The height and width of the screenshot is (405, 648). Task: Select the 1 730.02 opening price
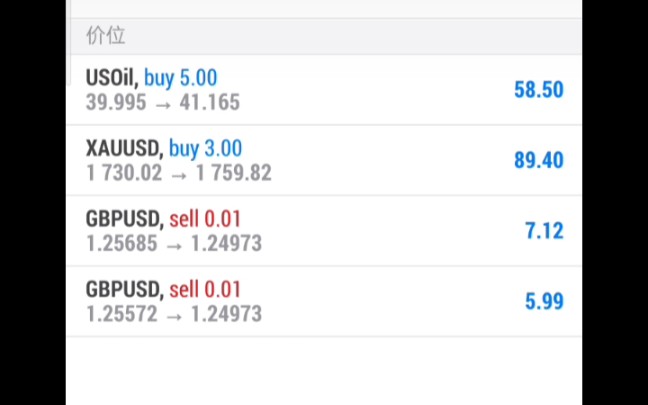(124, 173)
